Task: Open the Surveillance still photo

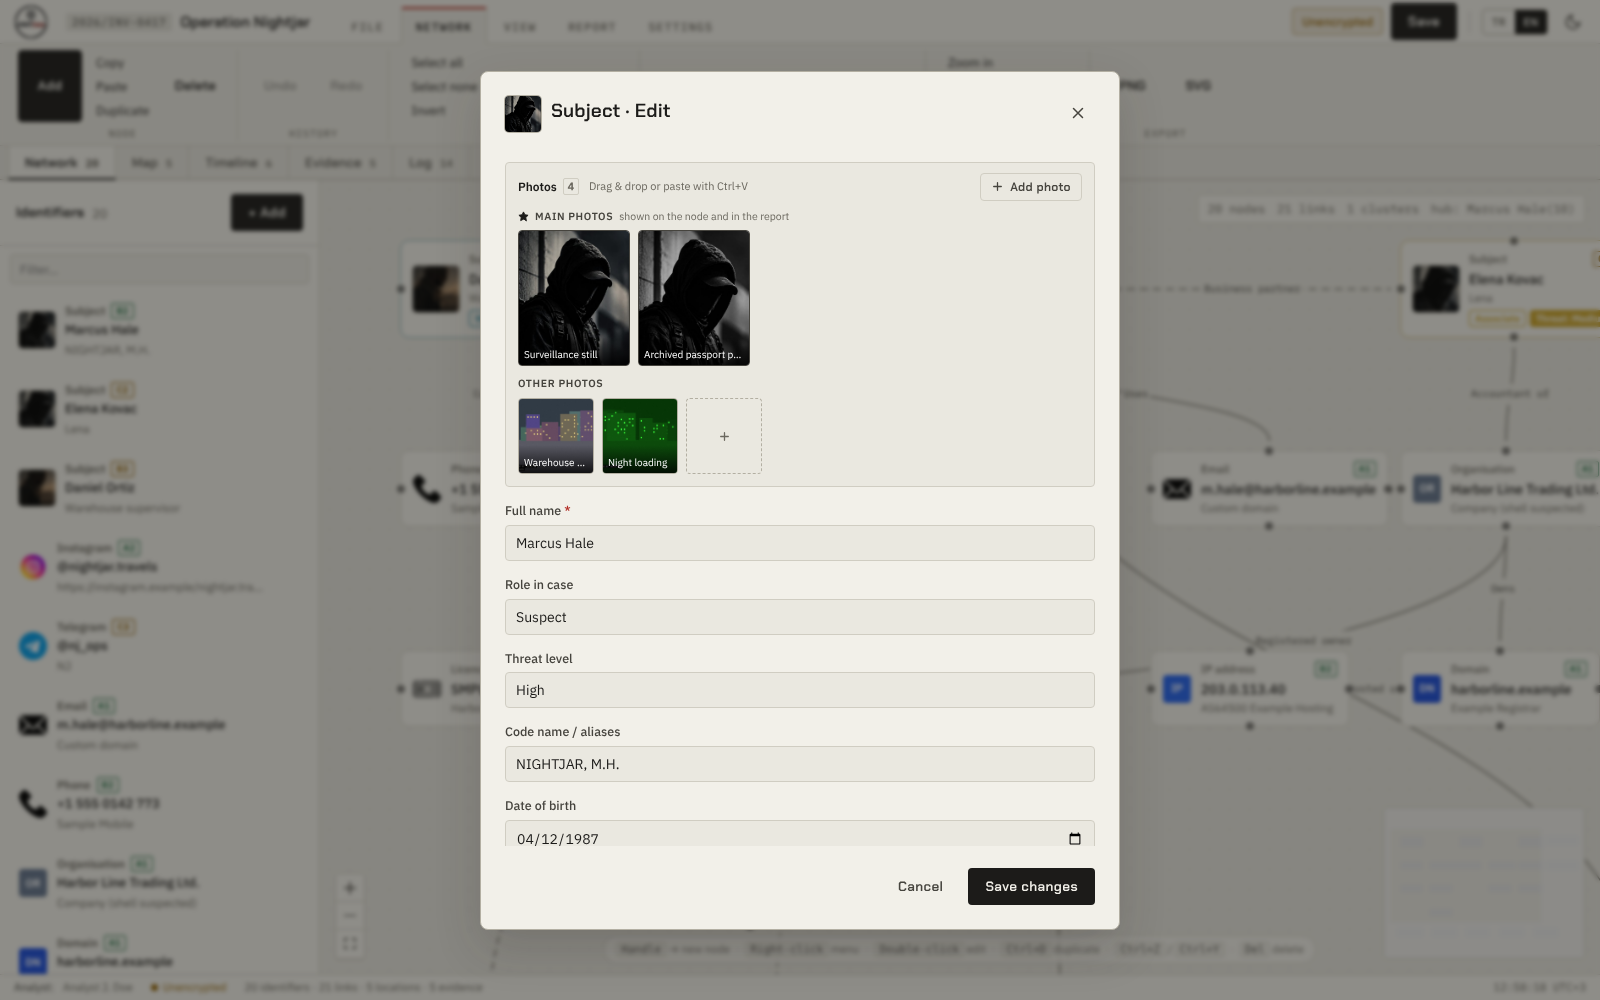Action: [x=574, y=298]
